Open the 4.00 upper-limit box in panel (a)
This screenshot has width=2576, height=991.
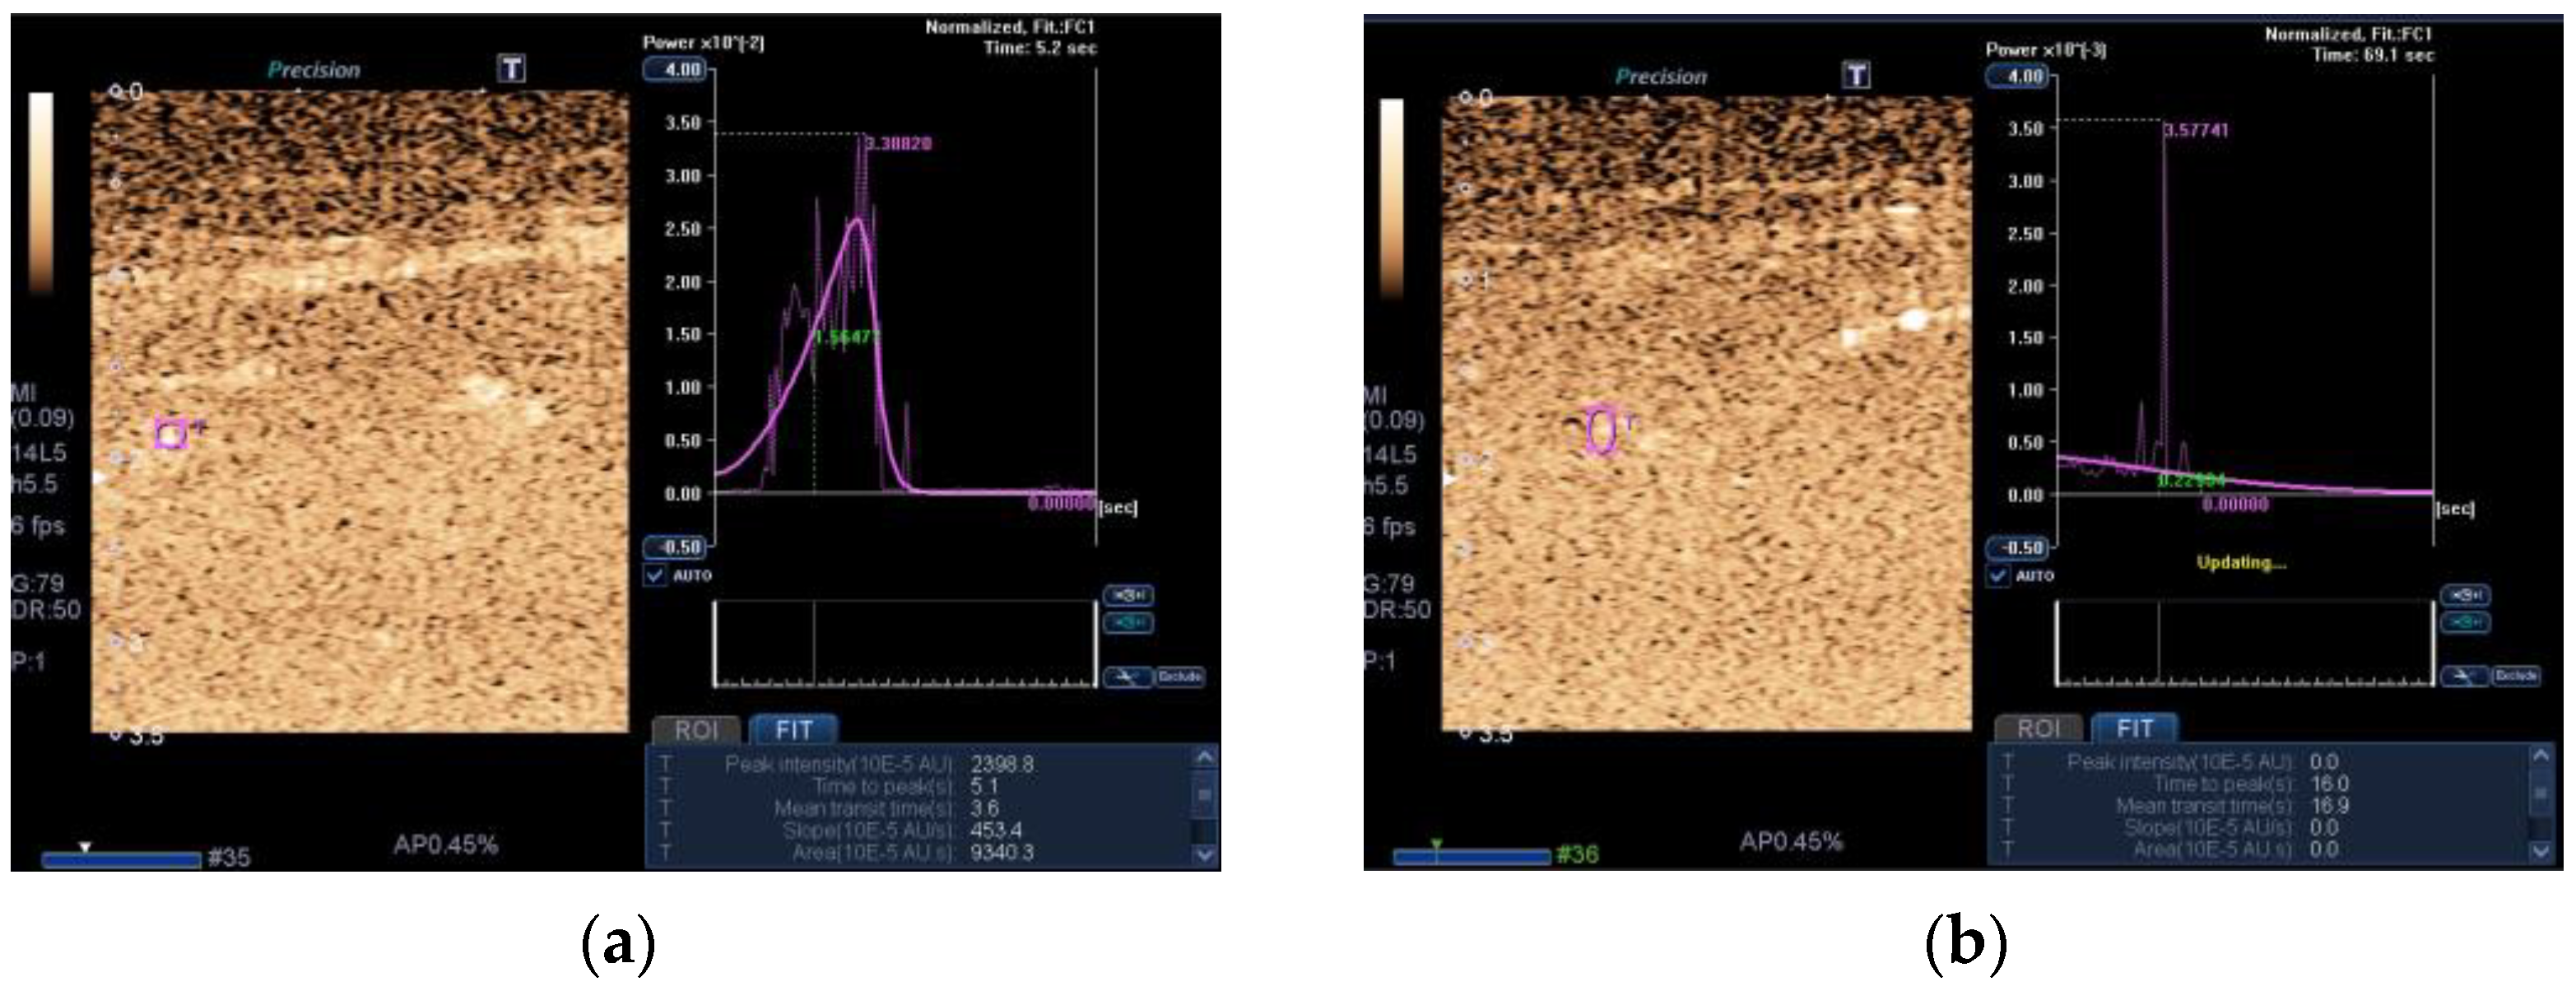[x=676, y=70]
